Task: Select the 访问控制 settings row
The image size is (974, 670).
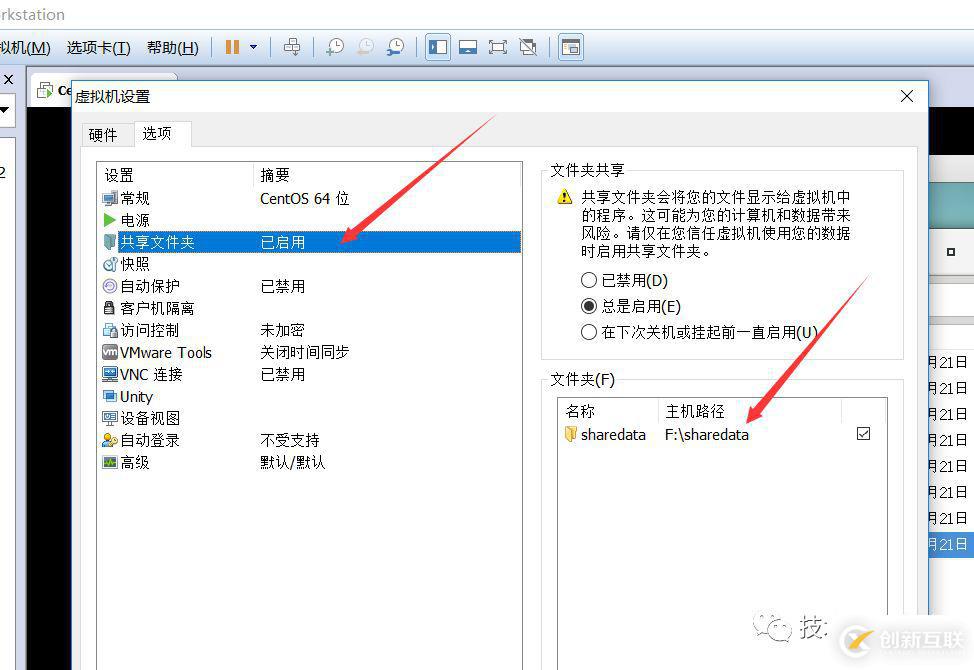Action: (309, 330)
